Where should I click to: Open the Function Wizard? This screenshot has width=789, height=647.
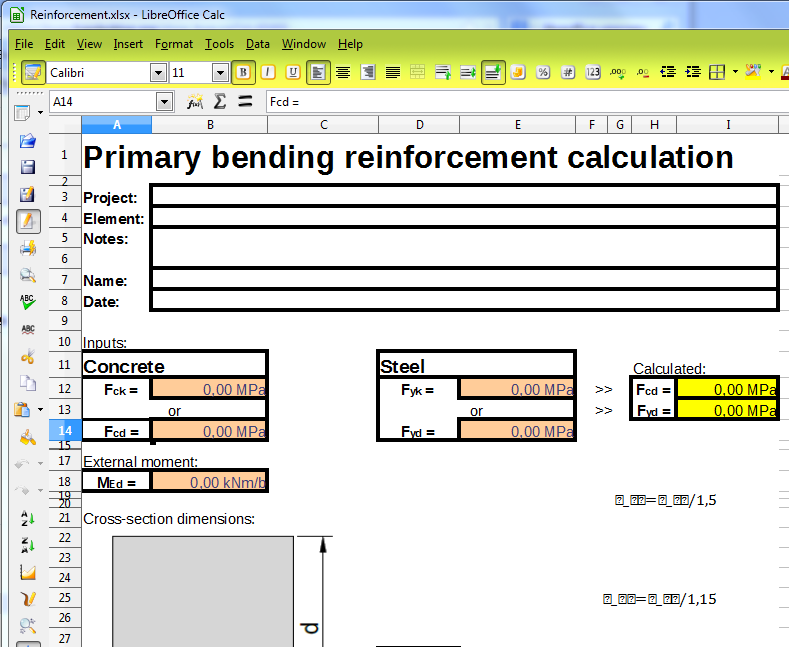click(195, 101)
